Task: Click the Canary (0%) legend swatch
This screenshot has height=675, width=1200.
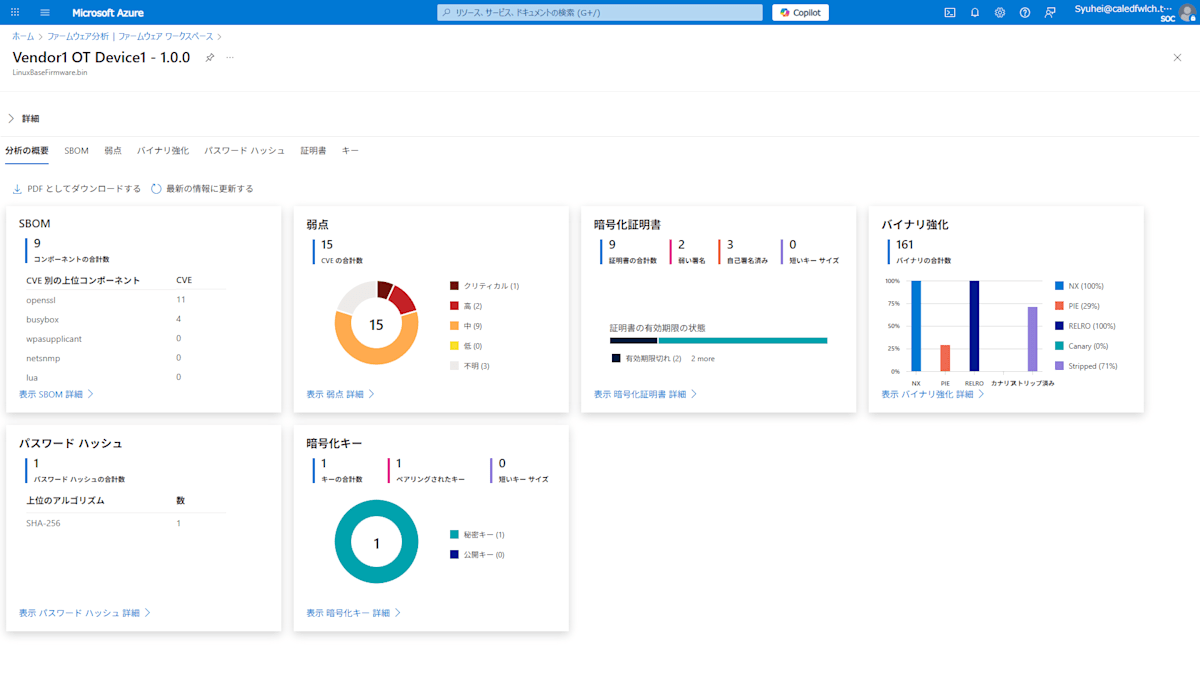Action: (x=1059, y=346)
